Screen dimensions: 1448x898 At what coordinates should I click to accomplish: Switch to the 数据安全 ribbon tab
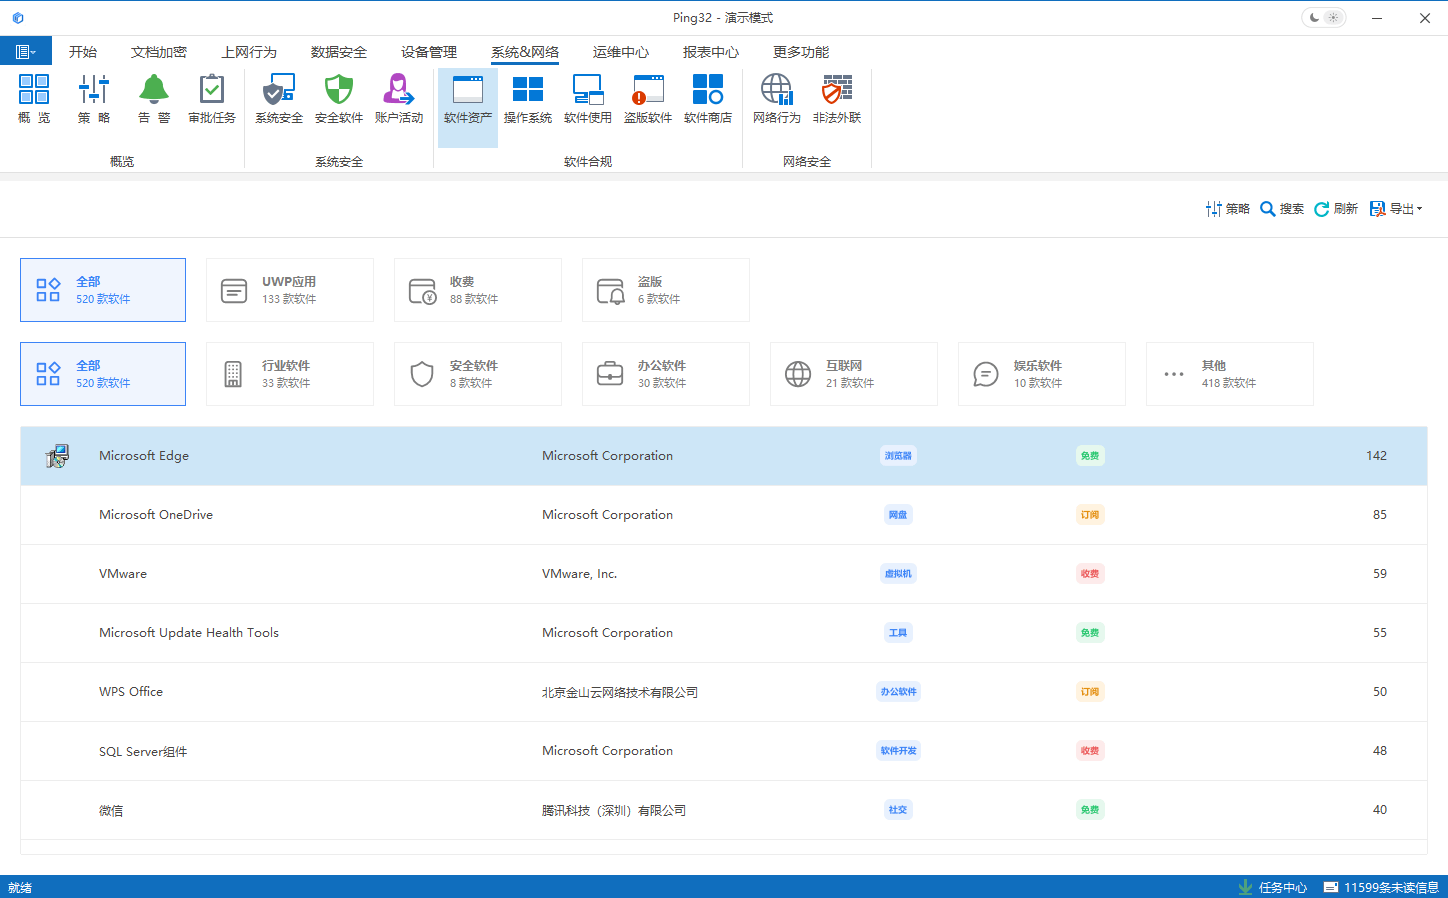[338, 52]
